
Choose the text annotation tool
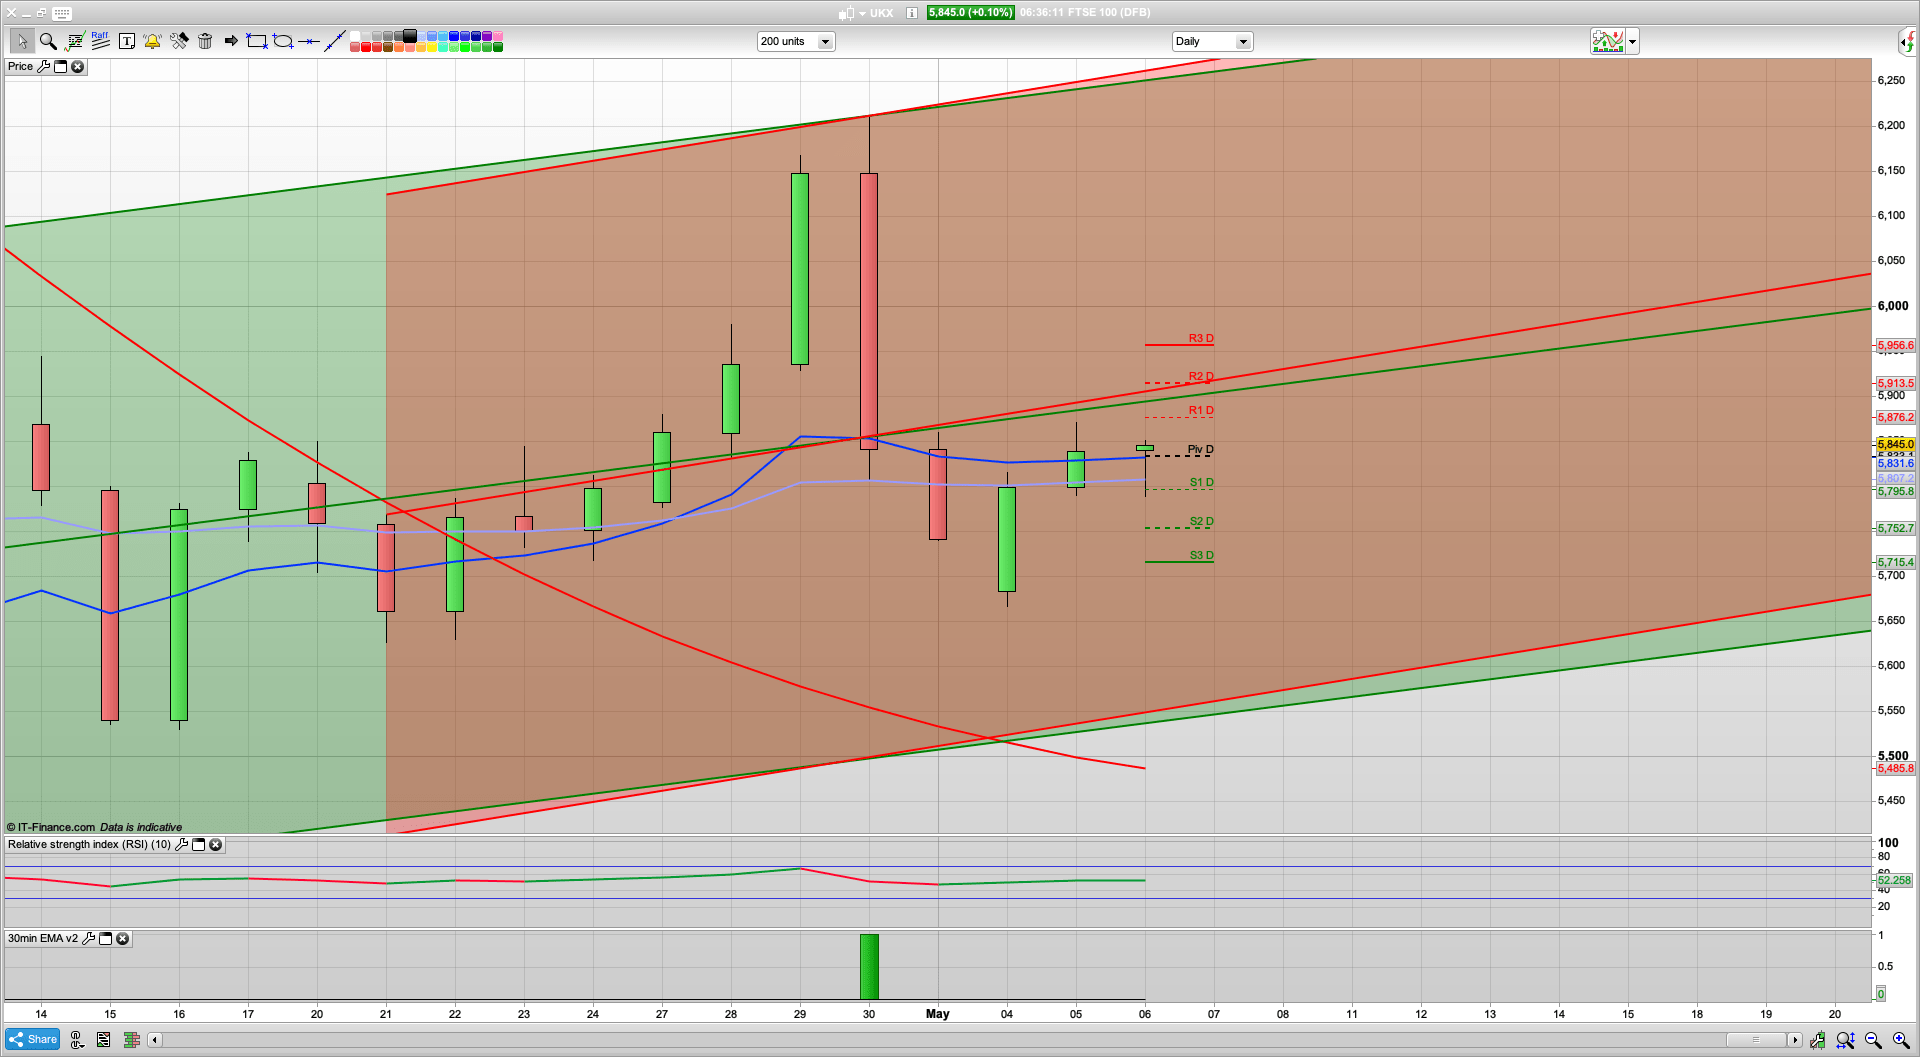click(127, 41)
